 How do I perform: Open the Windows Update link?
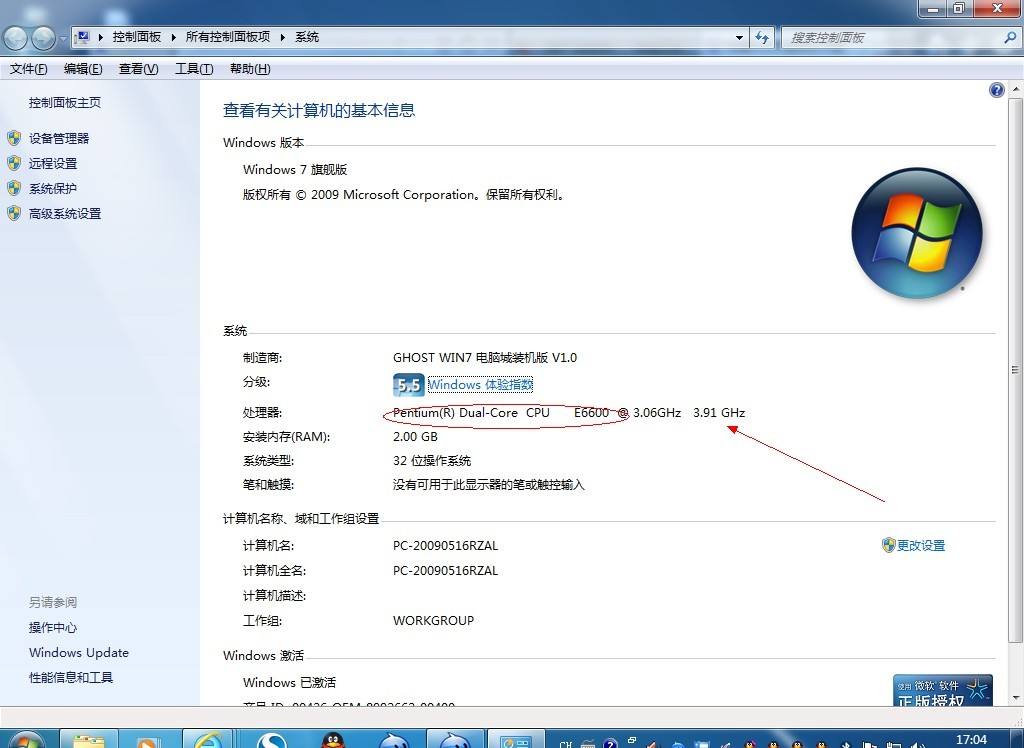pyautogui.click(x=79, y=653)
